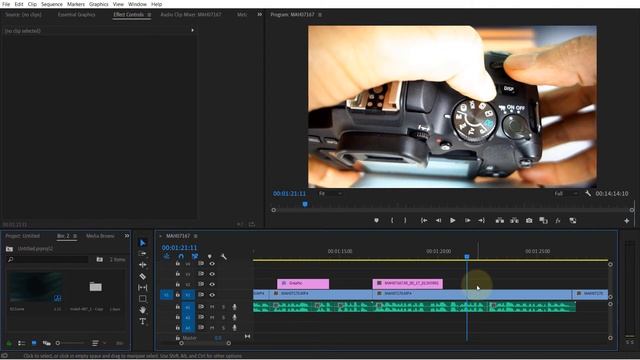Expand the no clip selected arrow

(192, 30)
